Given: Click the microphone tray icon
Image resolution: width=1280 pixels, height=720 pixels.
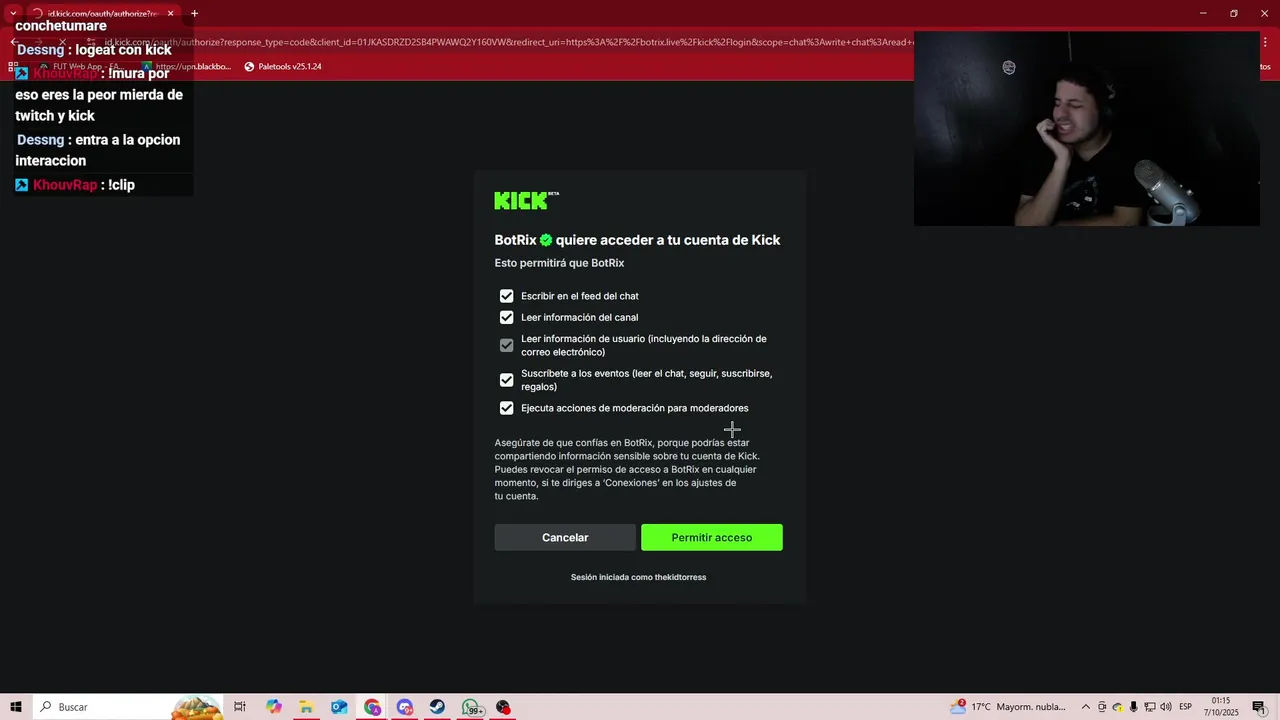Looking at the screenshot, I should pos(1134,707).
